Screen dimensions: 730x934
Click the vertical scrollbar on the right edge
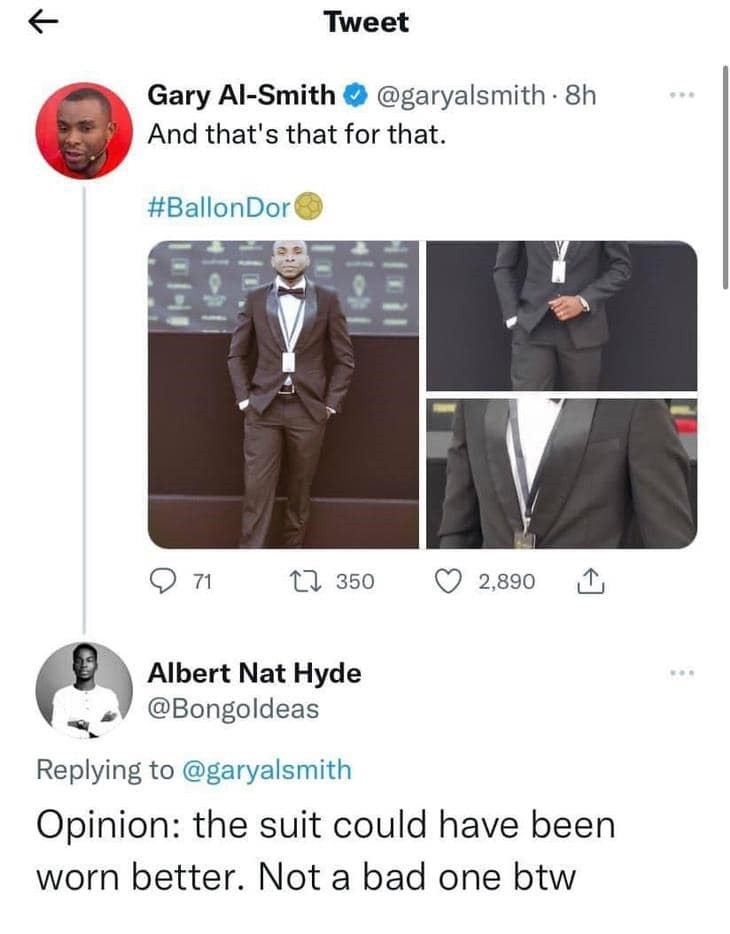(x=725, y=178)
